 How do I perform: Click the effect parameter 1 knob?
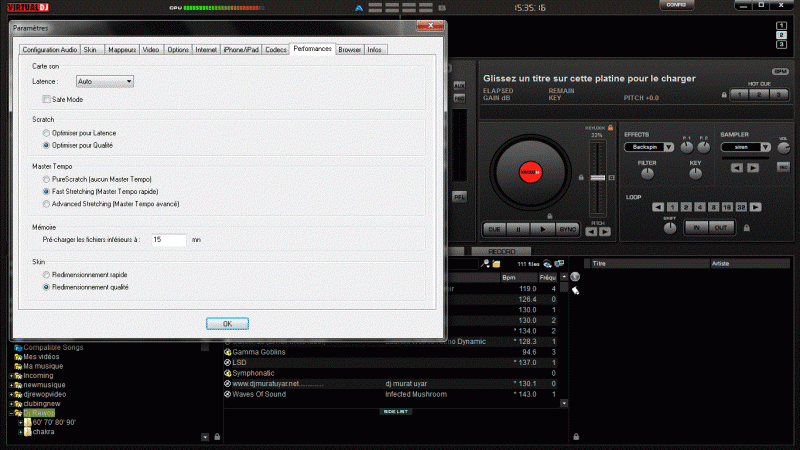[687, 148]
